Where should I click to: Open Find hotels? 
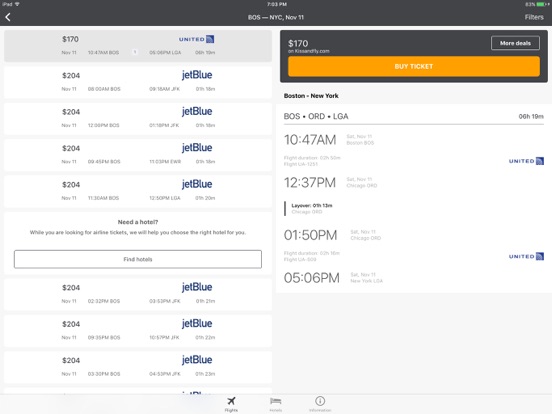click(x=138, y=259)
